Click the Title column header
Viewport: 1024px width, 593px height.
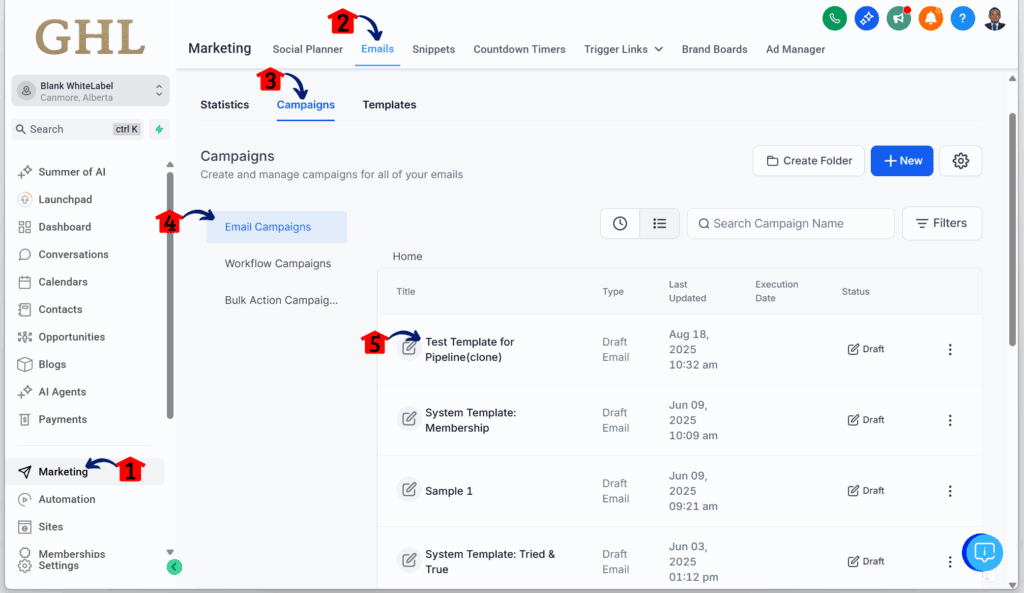pos(406,291)
